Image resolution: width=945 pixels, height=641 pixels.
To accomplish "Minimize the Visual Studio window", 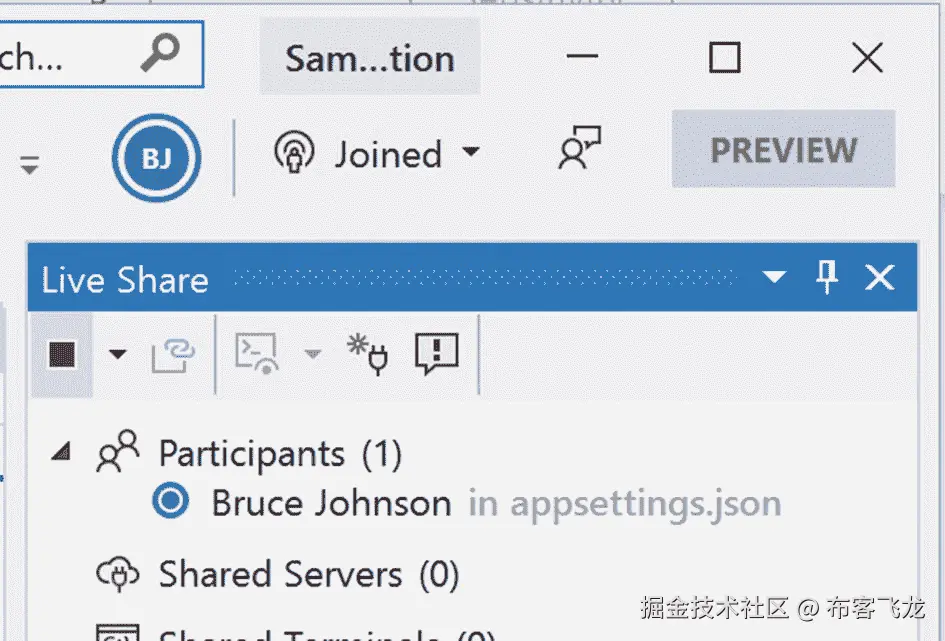I will 583,57.
